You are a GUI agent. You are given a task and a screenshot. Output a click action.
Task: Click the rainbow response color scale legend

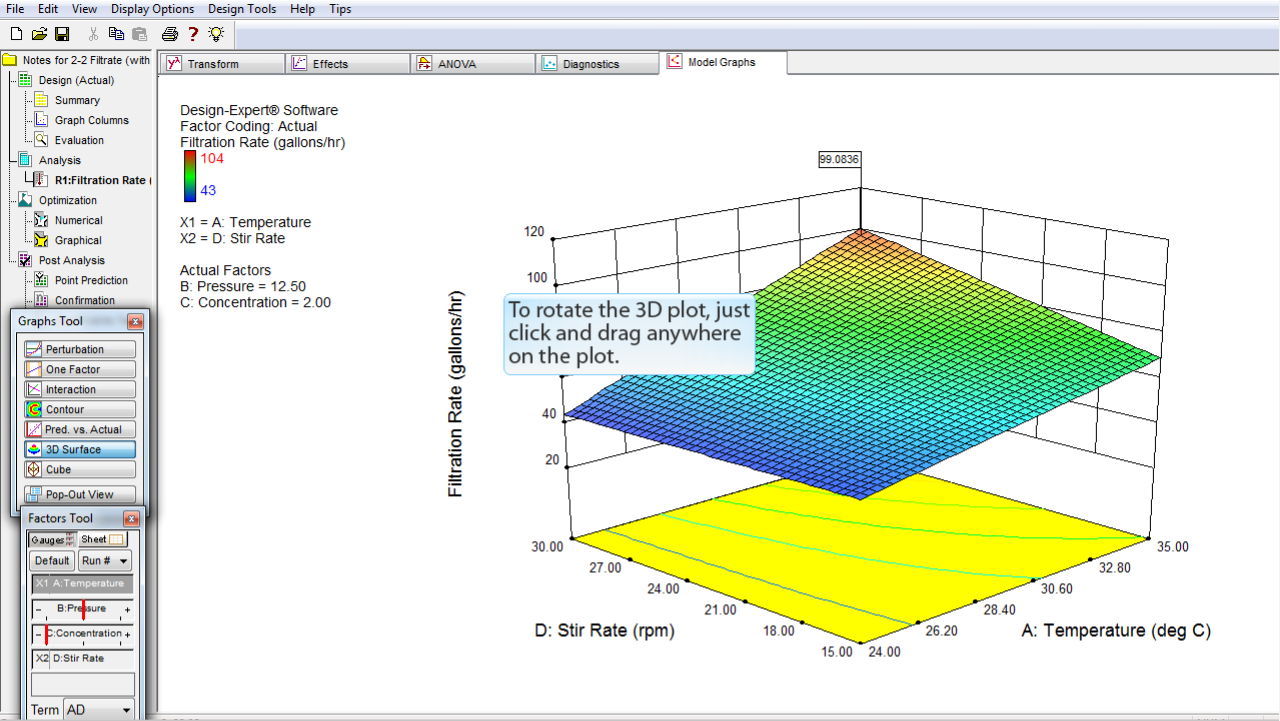tap(189, 174)
